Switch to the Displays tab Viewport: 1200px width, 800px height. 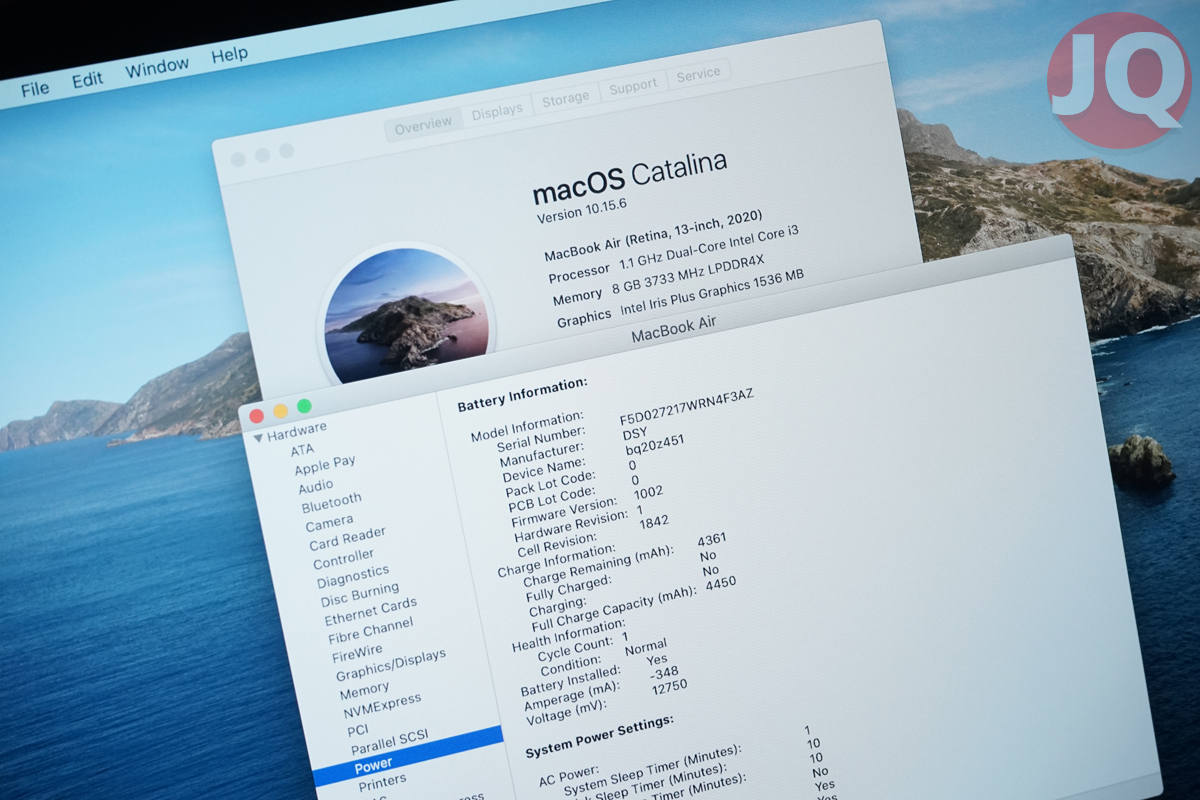(497, 112)
